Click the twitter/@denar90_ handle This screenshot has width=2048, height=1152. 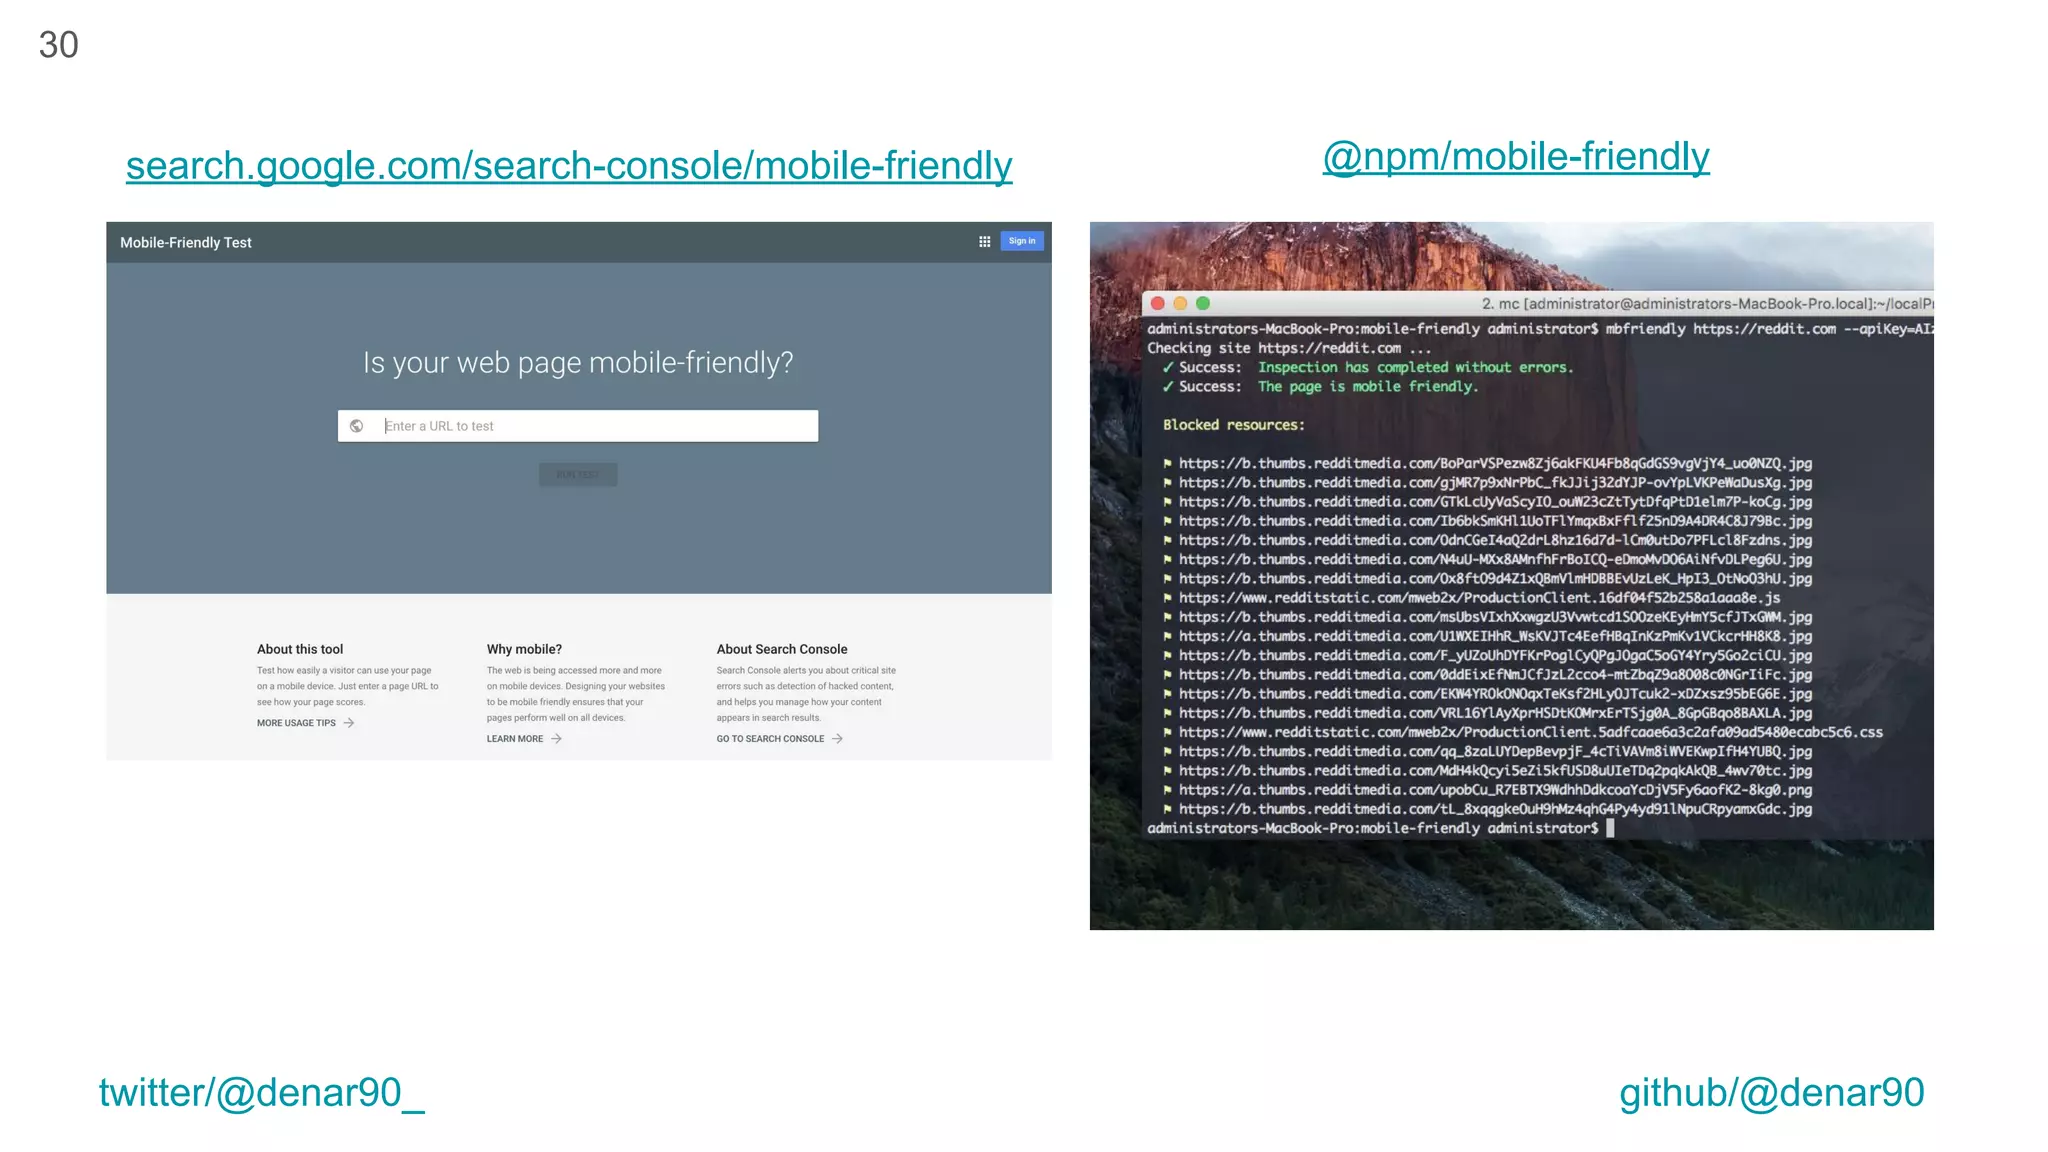(261, 1092)
